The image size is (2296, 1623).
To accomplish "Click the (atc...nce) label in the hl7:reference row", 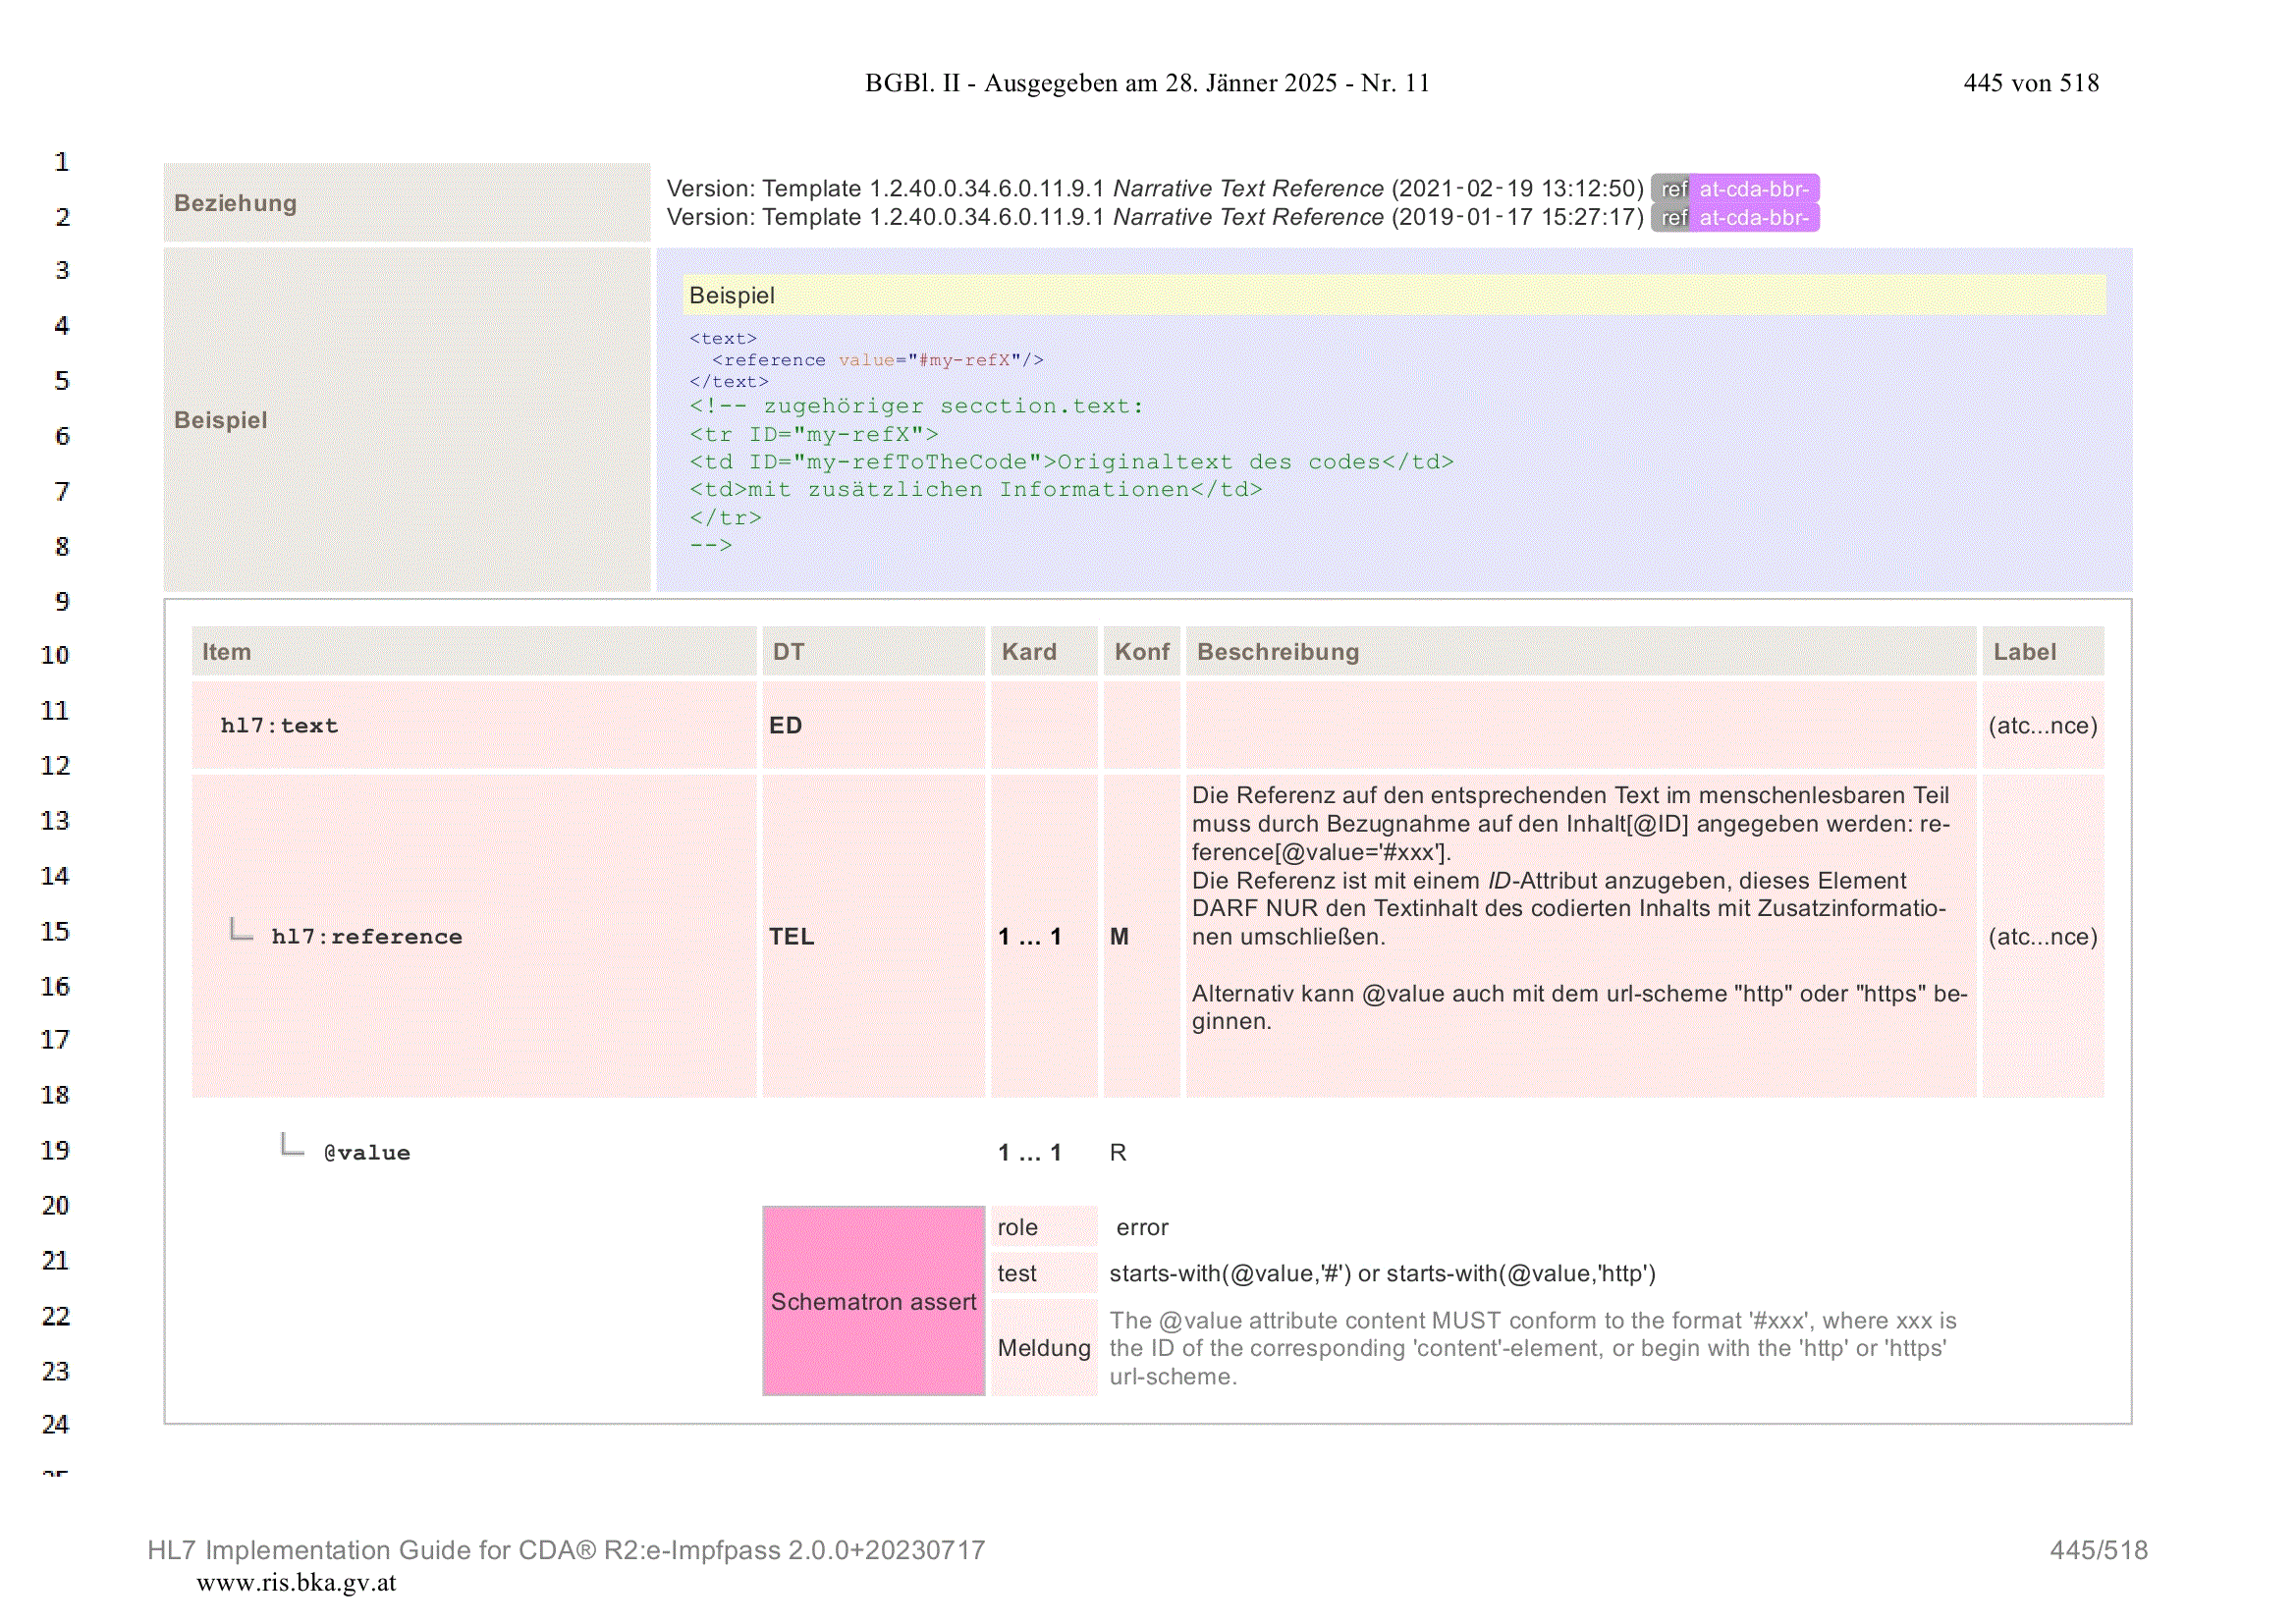I will pyautogui.click(x=2043, y=937).
